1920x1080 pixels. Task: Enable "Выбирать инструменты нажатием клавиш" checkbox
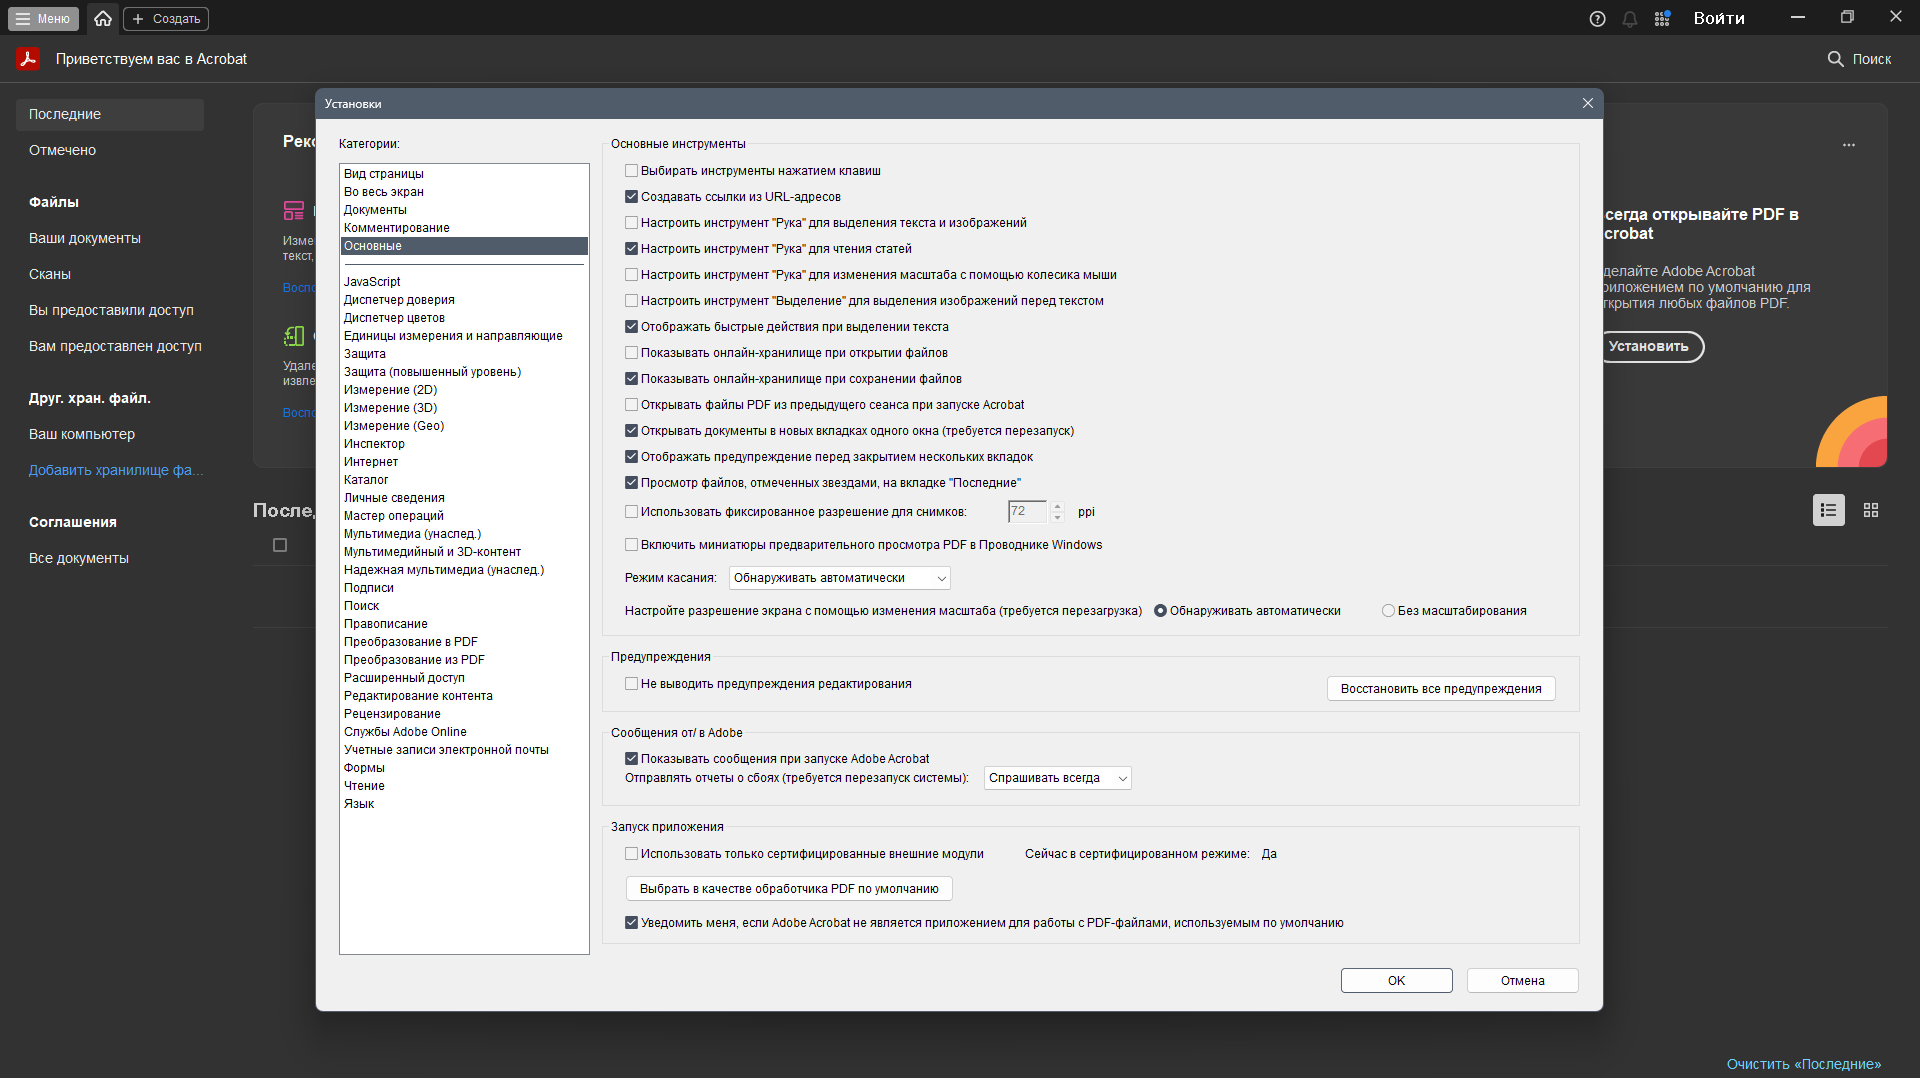point(631,171)
